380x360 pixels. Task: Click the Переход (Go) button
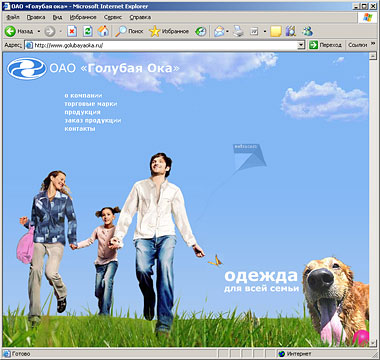pos(325,45)
